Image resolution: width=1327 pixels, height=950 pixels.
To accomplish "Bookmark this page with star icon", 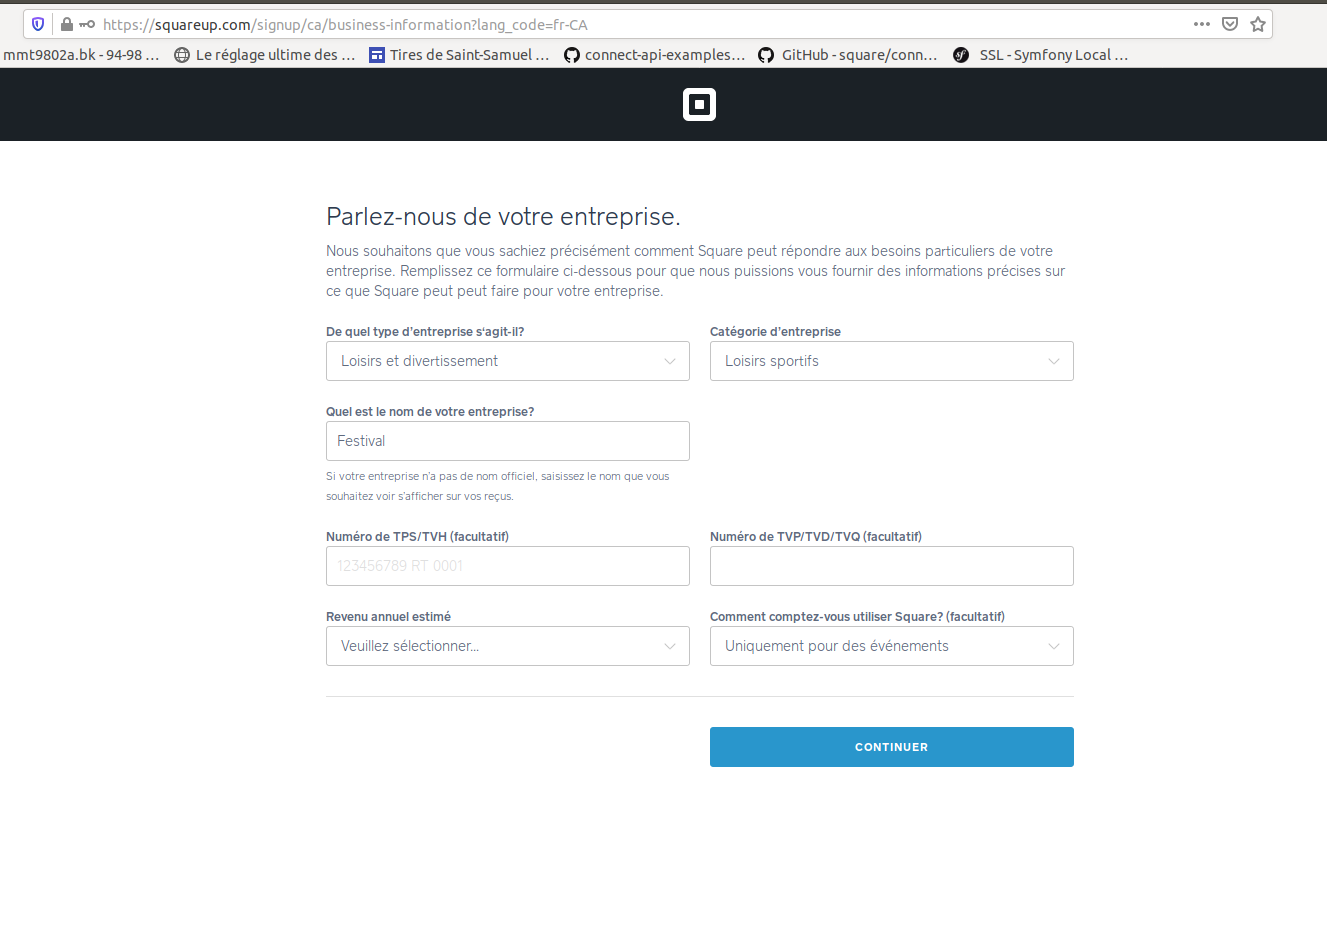I will [1258, 24].
